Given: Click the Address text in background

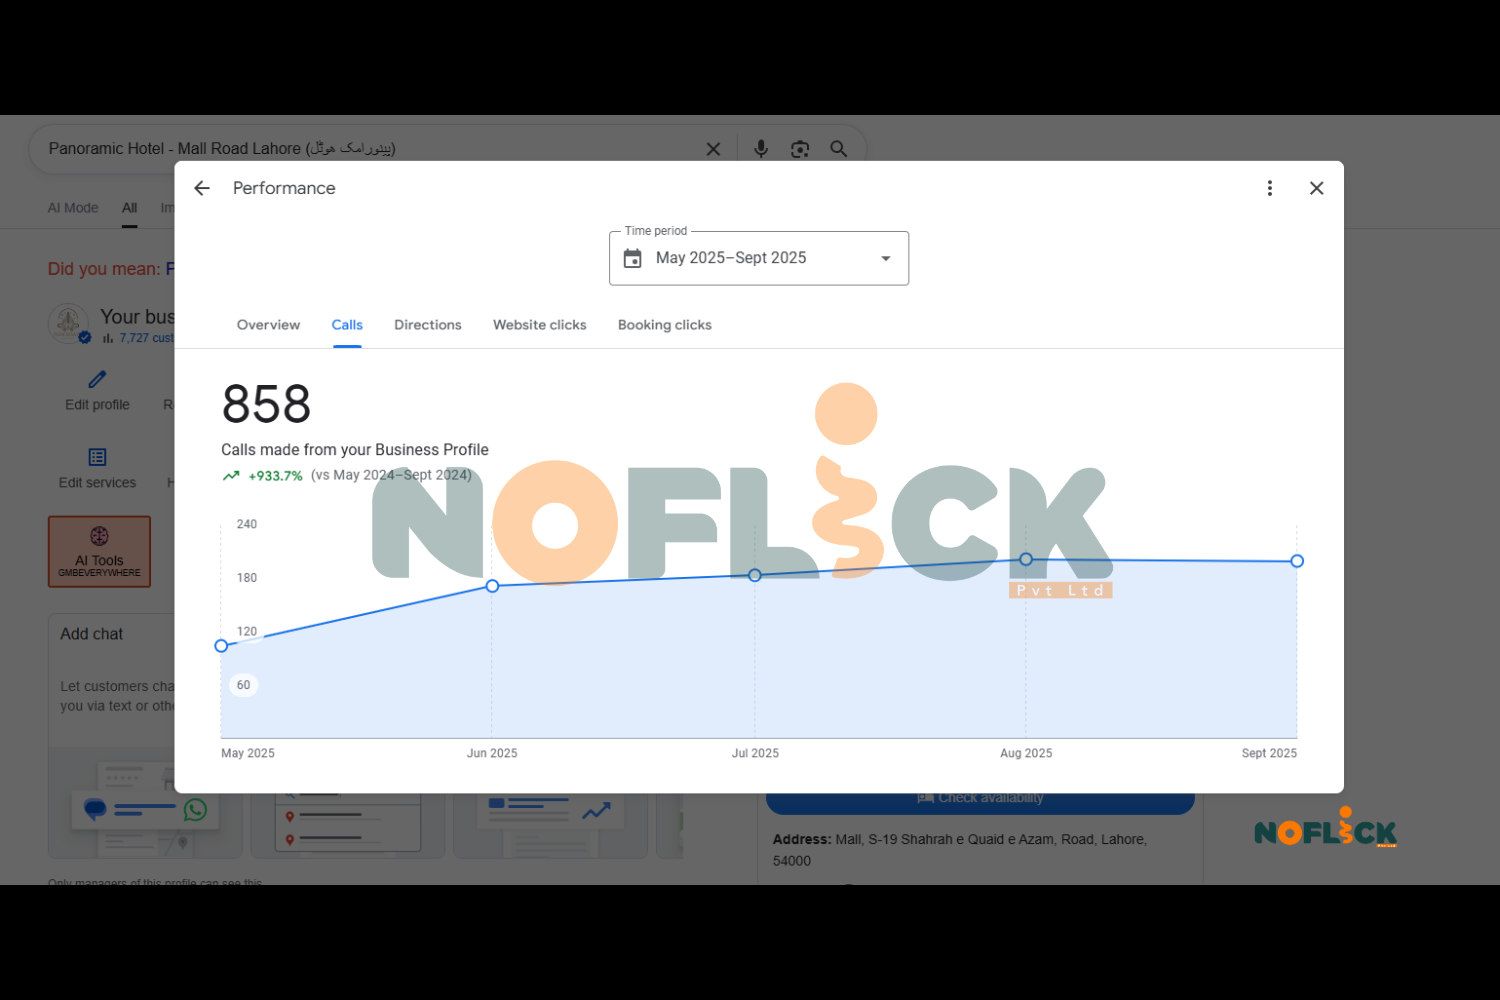Looking at the screenshot, I should [960, 850].
